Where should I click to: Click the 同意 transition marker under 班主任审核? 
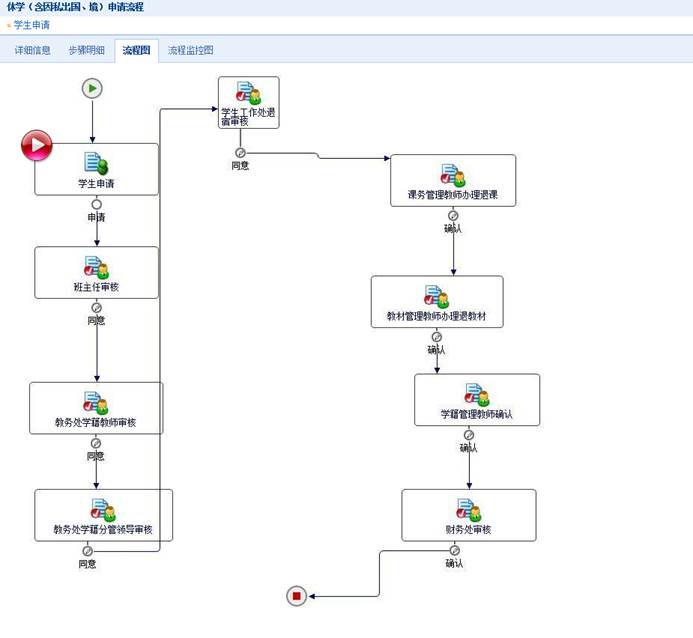96,308
